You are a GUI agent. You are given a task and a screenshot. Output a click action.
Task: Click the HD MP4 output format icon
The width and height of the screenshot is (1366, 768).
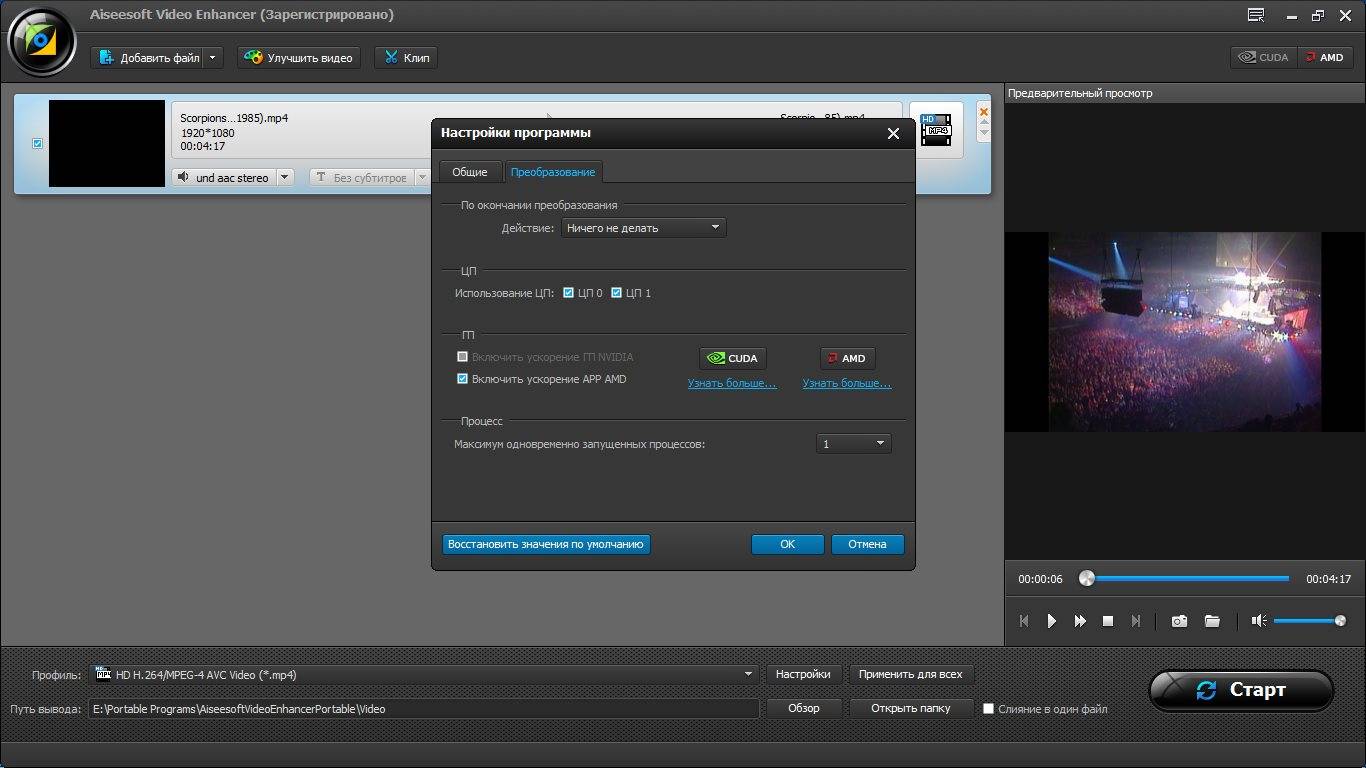(x=936, y=130)
